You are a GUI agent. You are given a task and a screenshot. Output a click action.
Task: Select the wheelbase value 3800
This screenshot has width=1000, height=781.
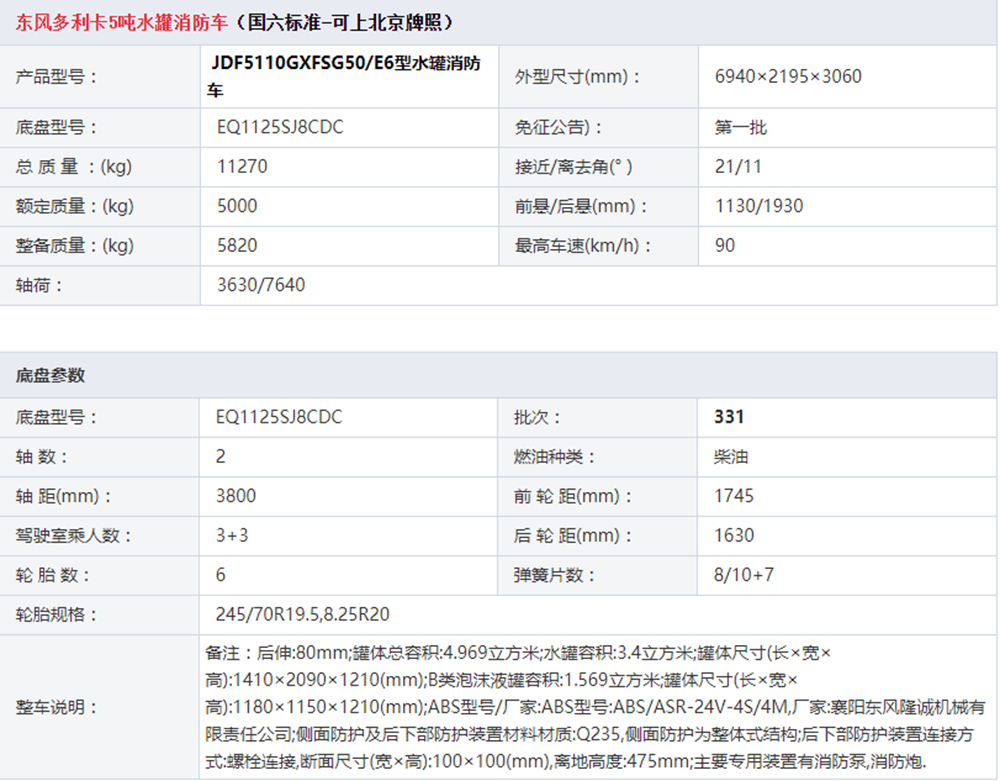tap(236, 496)
